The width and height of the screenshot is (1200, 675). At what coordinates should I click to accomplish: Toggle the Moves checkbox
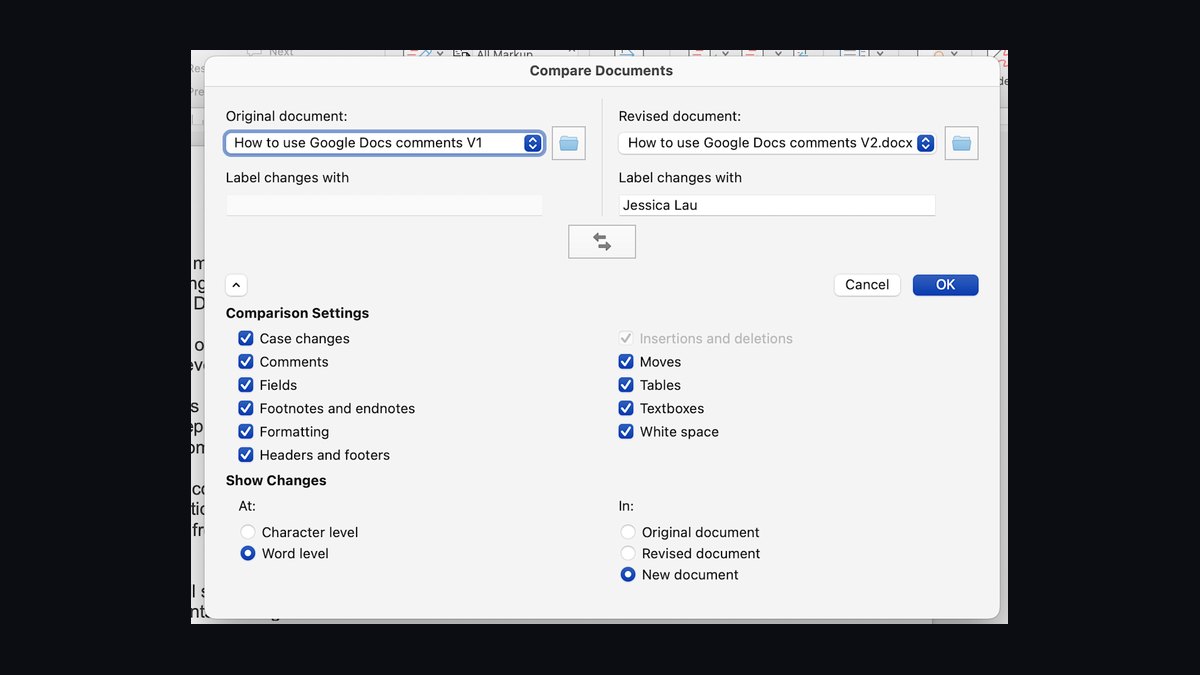click(x=626, y=362)
